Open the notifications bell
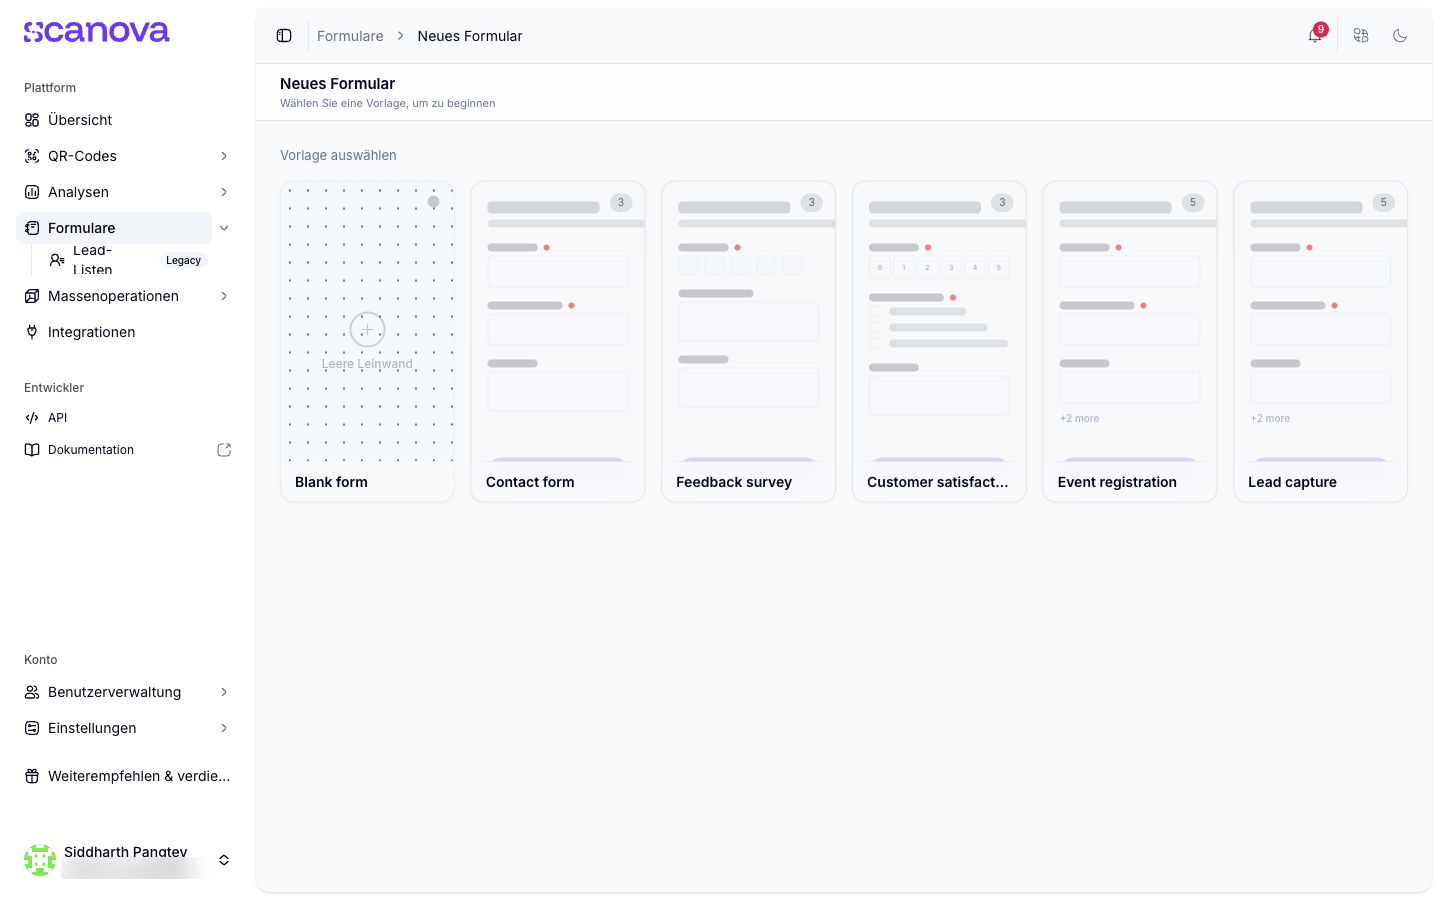Image resolution: width=1440 pixels, height=900 pixels. pos(1315,36)
